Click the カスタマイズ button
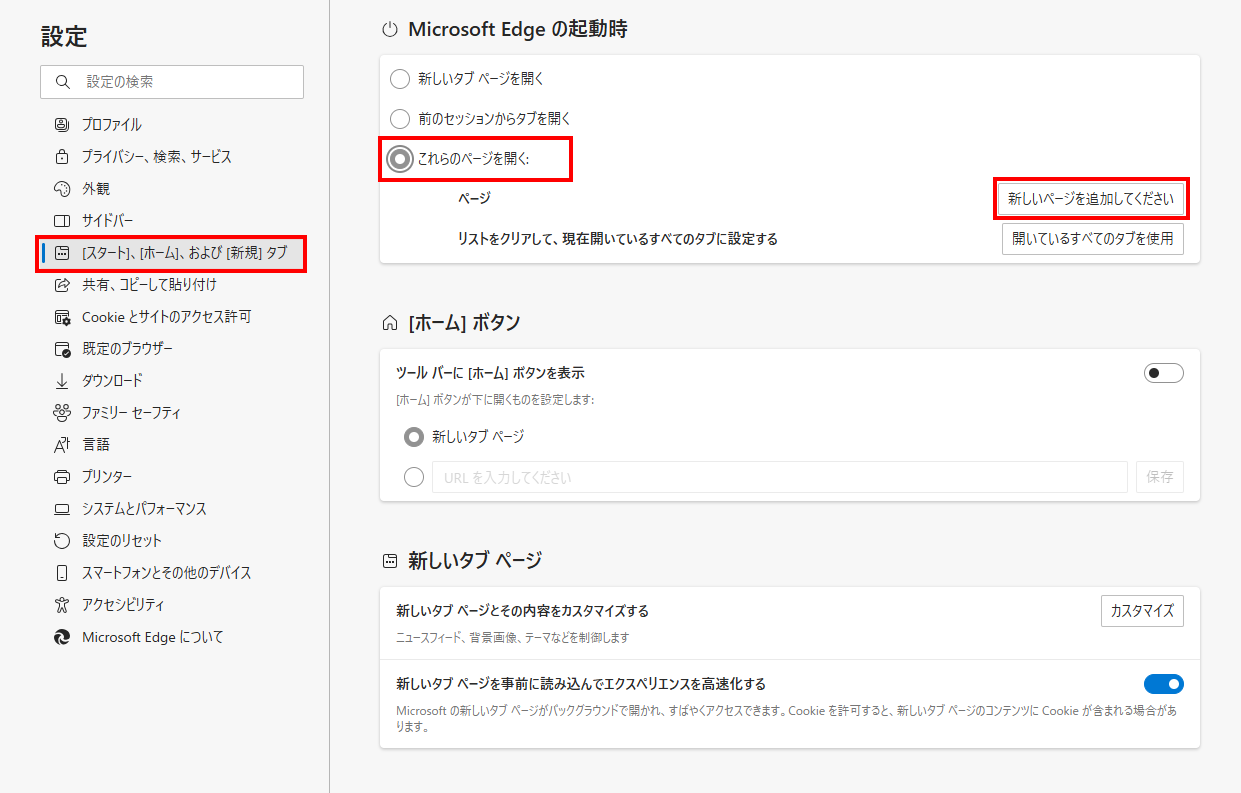Viewport: 1241px width, 793px height. point(1142,611)
